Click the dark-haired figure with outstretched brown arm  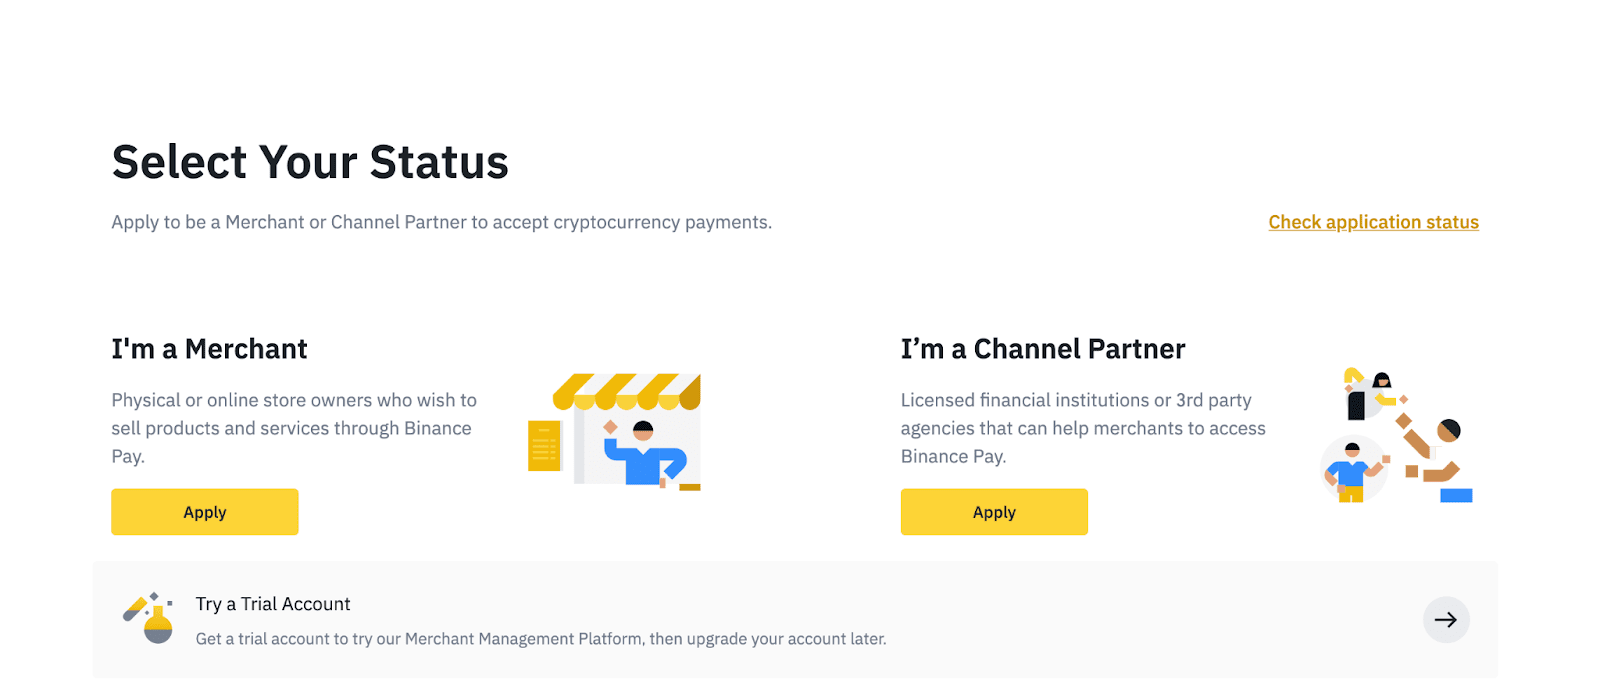click(1432, 448)
